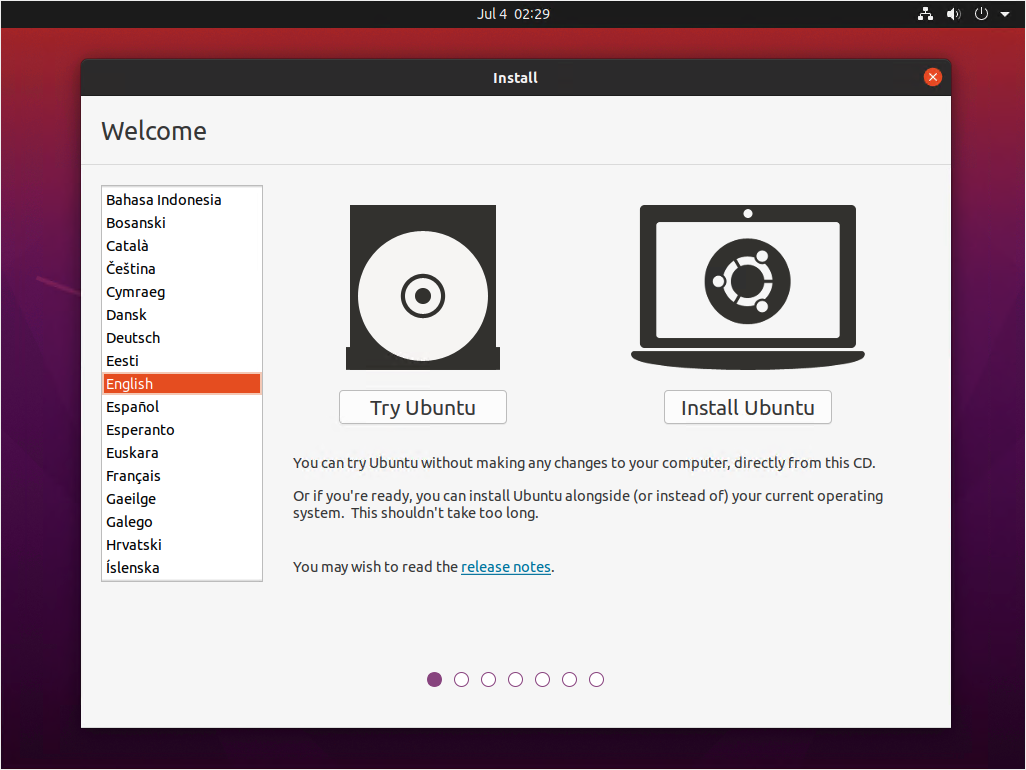
Task: Select Español from the language list
Action: pos(133,407)
